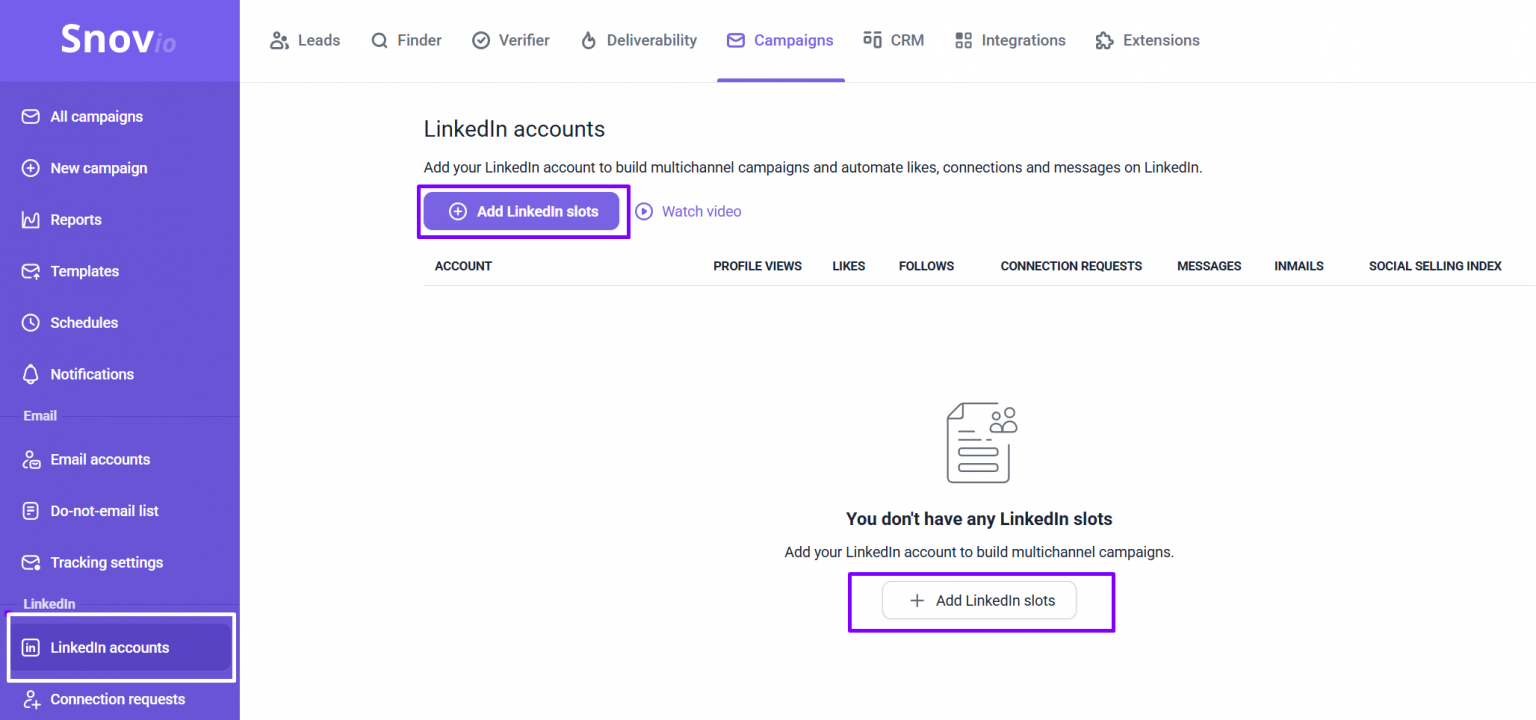The height and width of the screenshot is (720, 1536).
Task: Go to the Deliverability tab
Action: [638, 40]
